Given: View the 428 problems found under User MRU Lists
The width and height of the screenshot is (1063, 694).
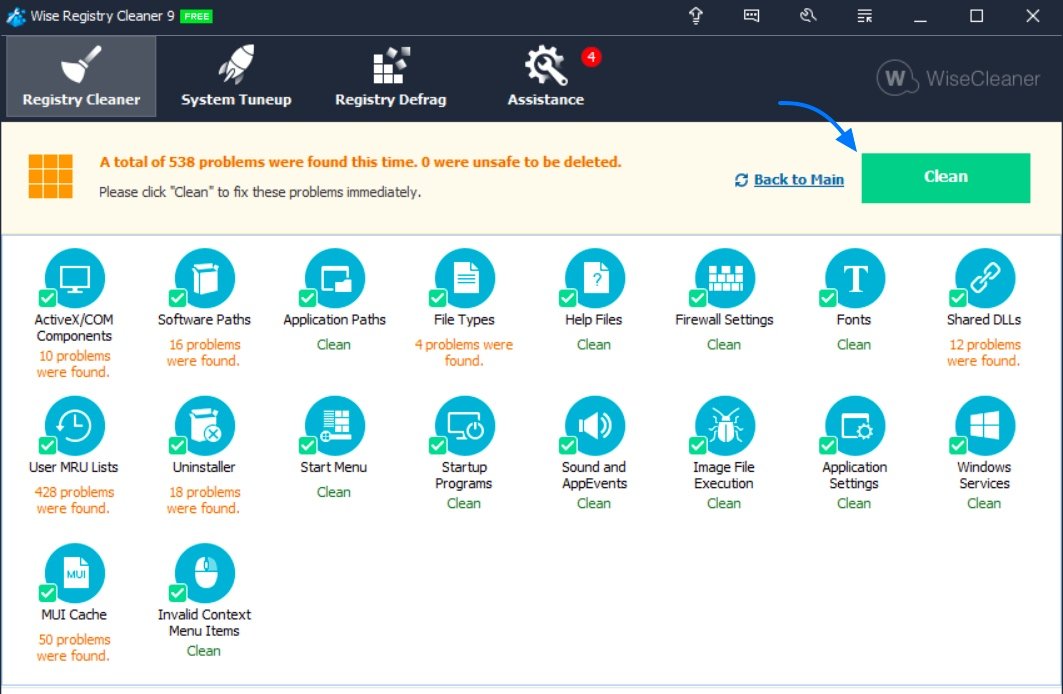Looking at the screenshot, I should pos(74,500).
